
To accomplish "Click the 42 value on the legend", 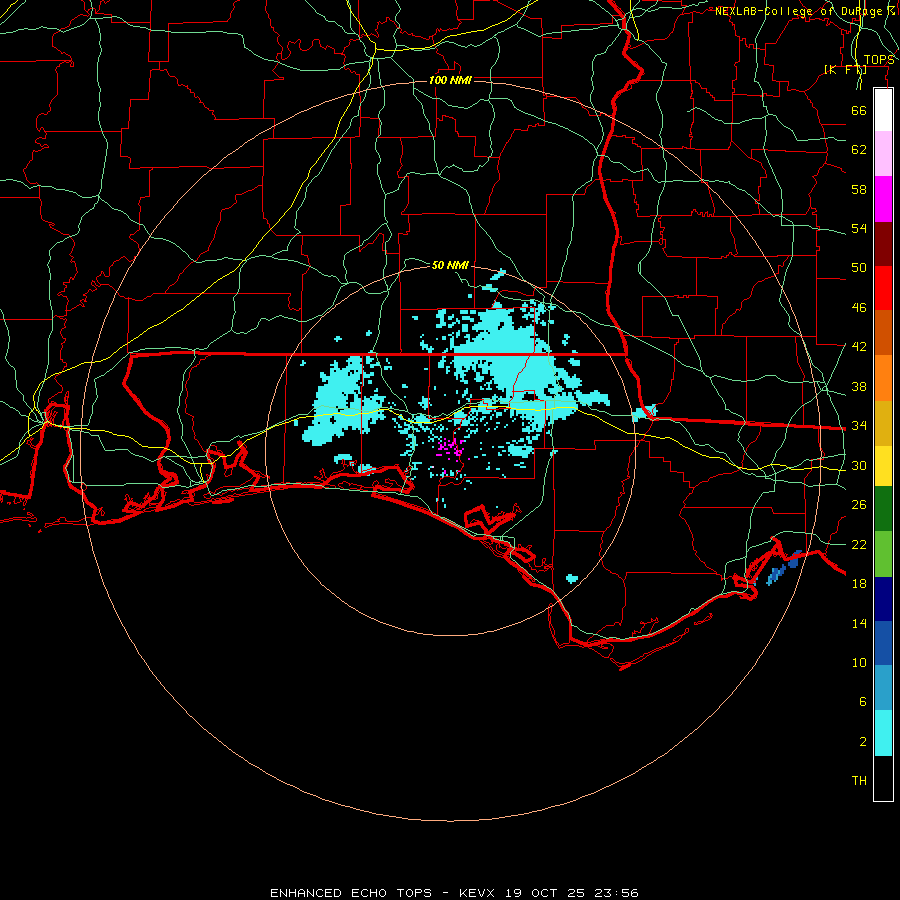I will pos(859,346).
